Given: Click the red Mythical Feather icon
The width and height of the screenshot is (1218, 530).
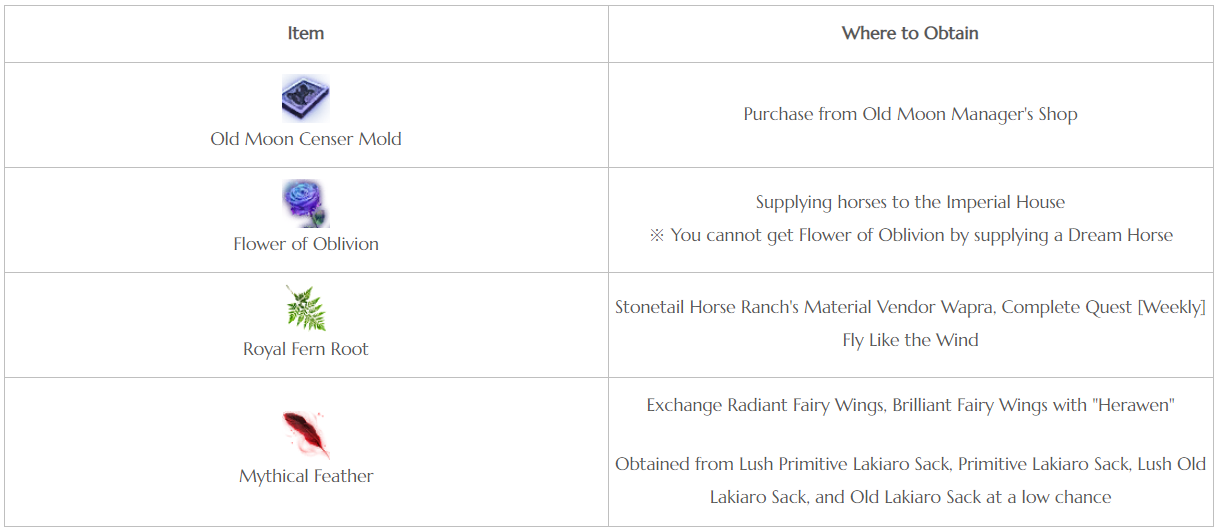Looking at the screenshot, I should pos(306,435).
